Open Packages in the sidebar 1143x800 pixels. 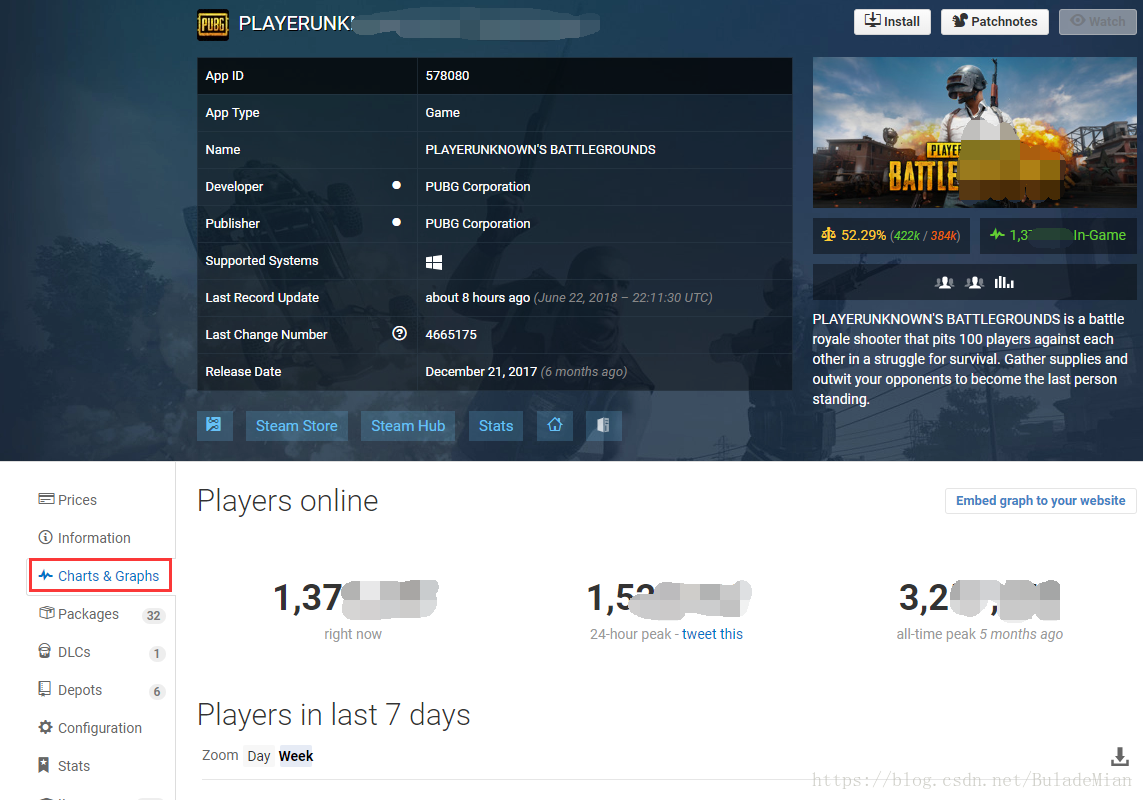79,614
